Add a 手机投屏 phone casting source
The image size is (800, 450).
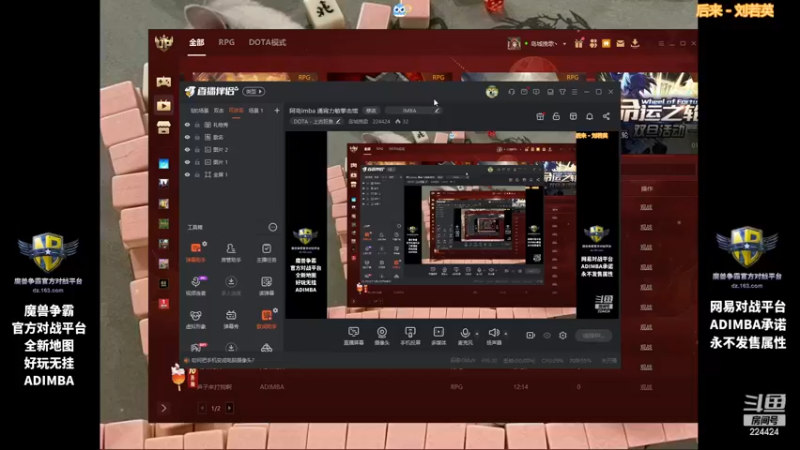[410, 336]
